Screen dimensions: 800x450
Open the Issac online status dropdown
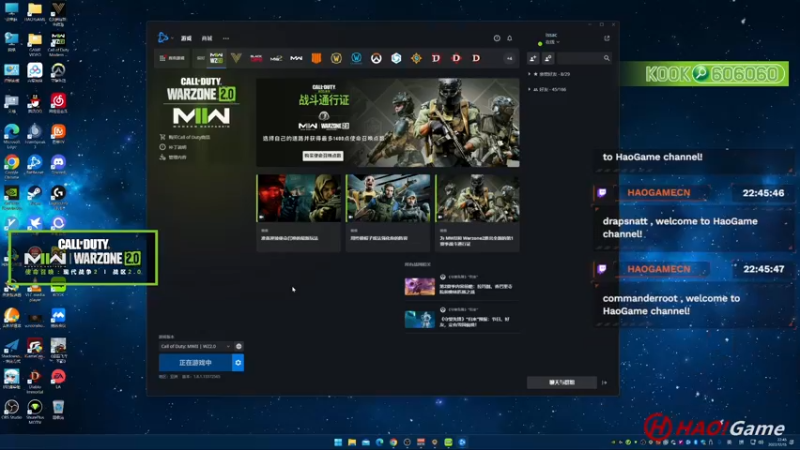click(552, 39)
